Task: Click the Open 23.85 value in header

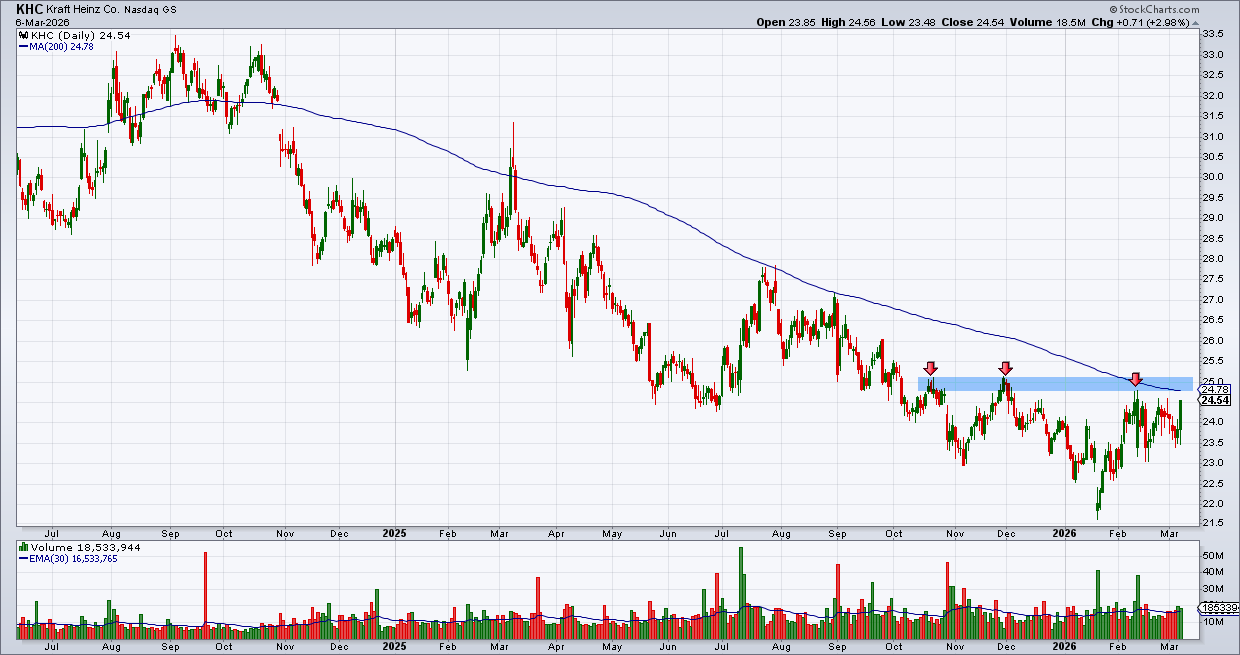Action: click(x=787, y=22)
